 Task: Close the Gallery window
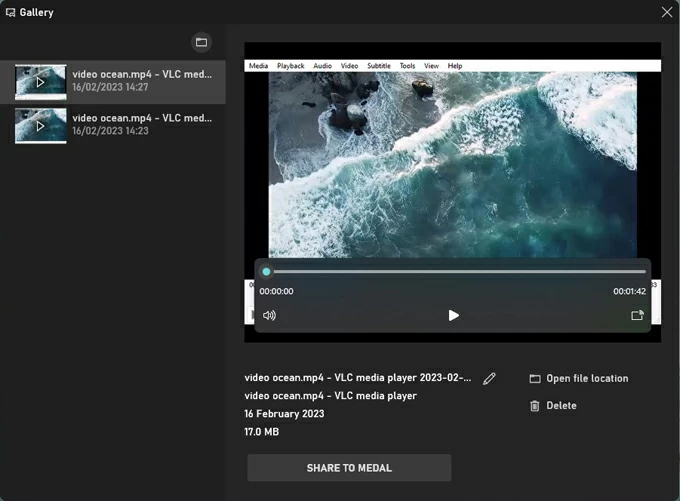(667, 13)
